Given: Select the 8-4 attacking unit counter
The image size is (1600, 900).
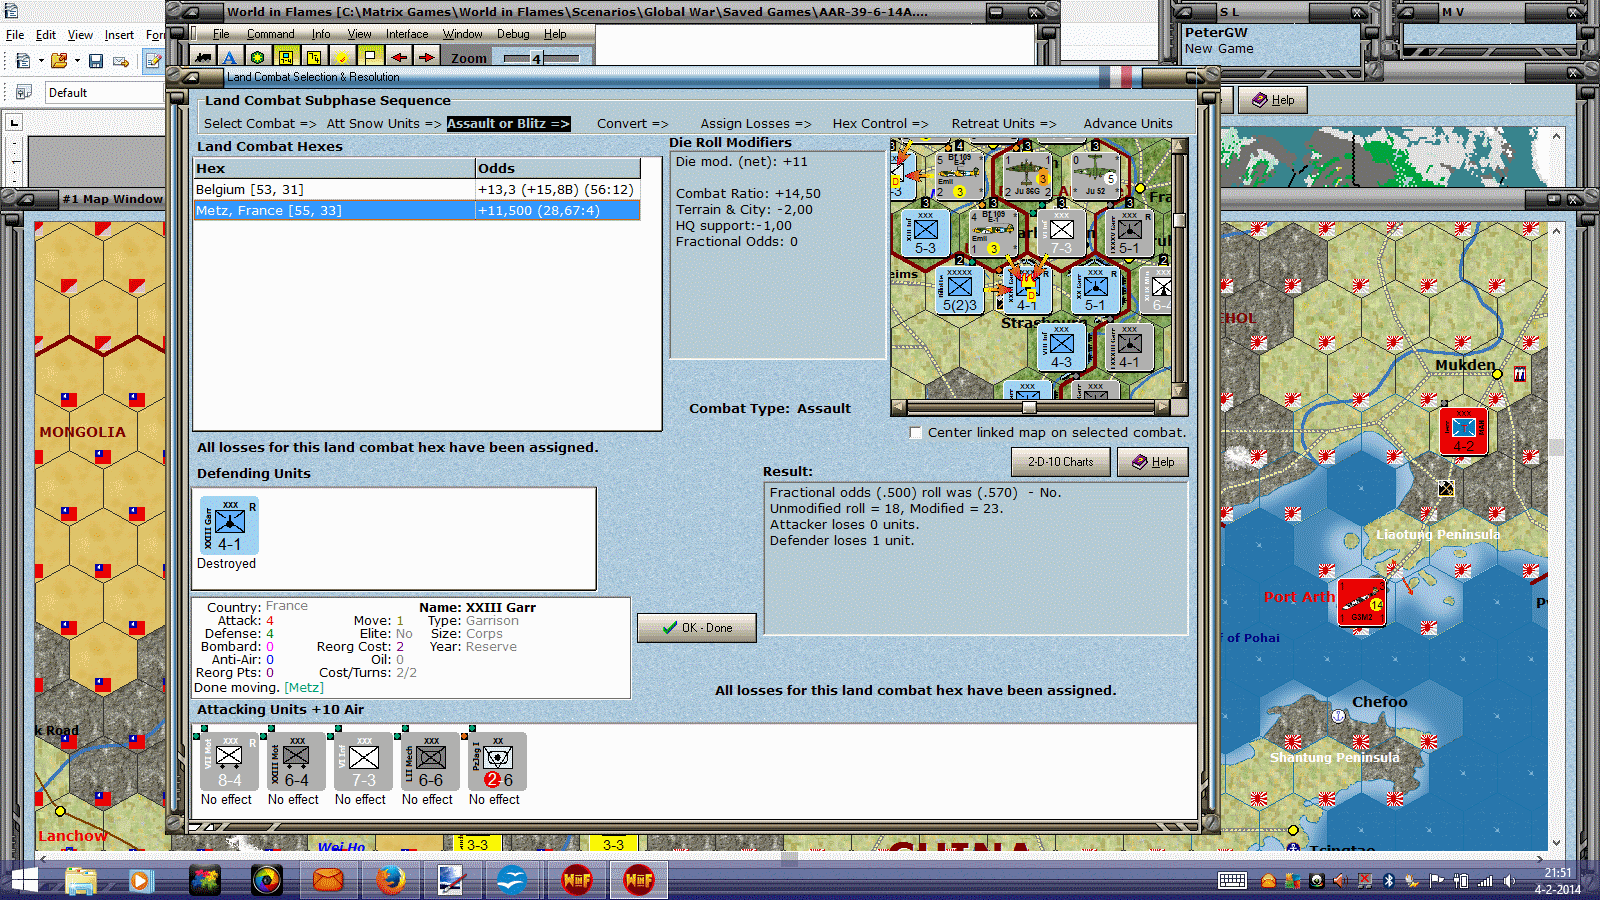Looking at the screenshot, I should click(229, 762).
